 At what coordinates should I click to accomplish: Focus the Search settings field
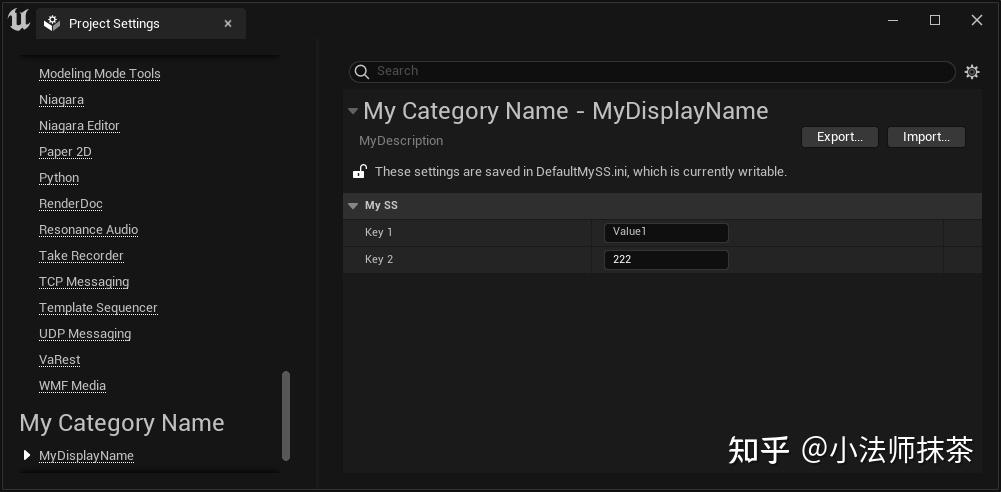pyautogui.click(x=660, y=71)
